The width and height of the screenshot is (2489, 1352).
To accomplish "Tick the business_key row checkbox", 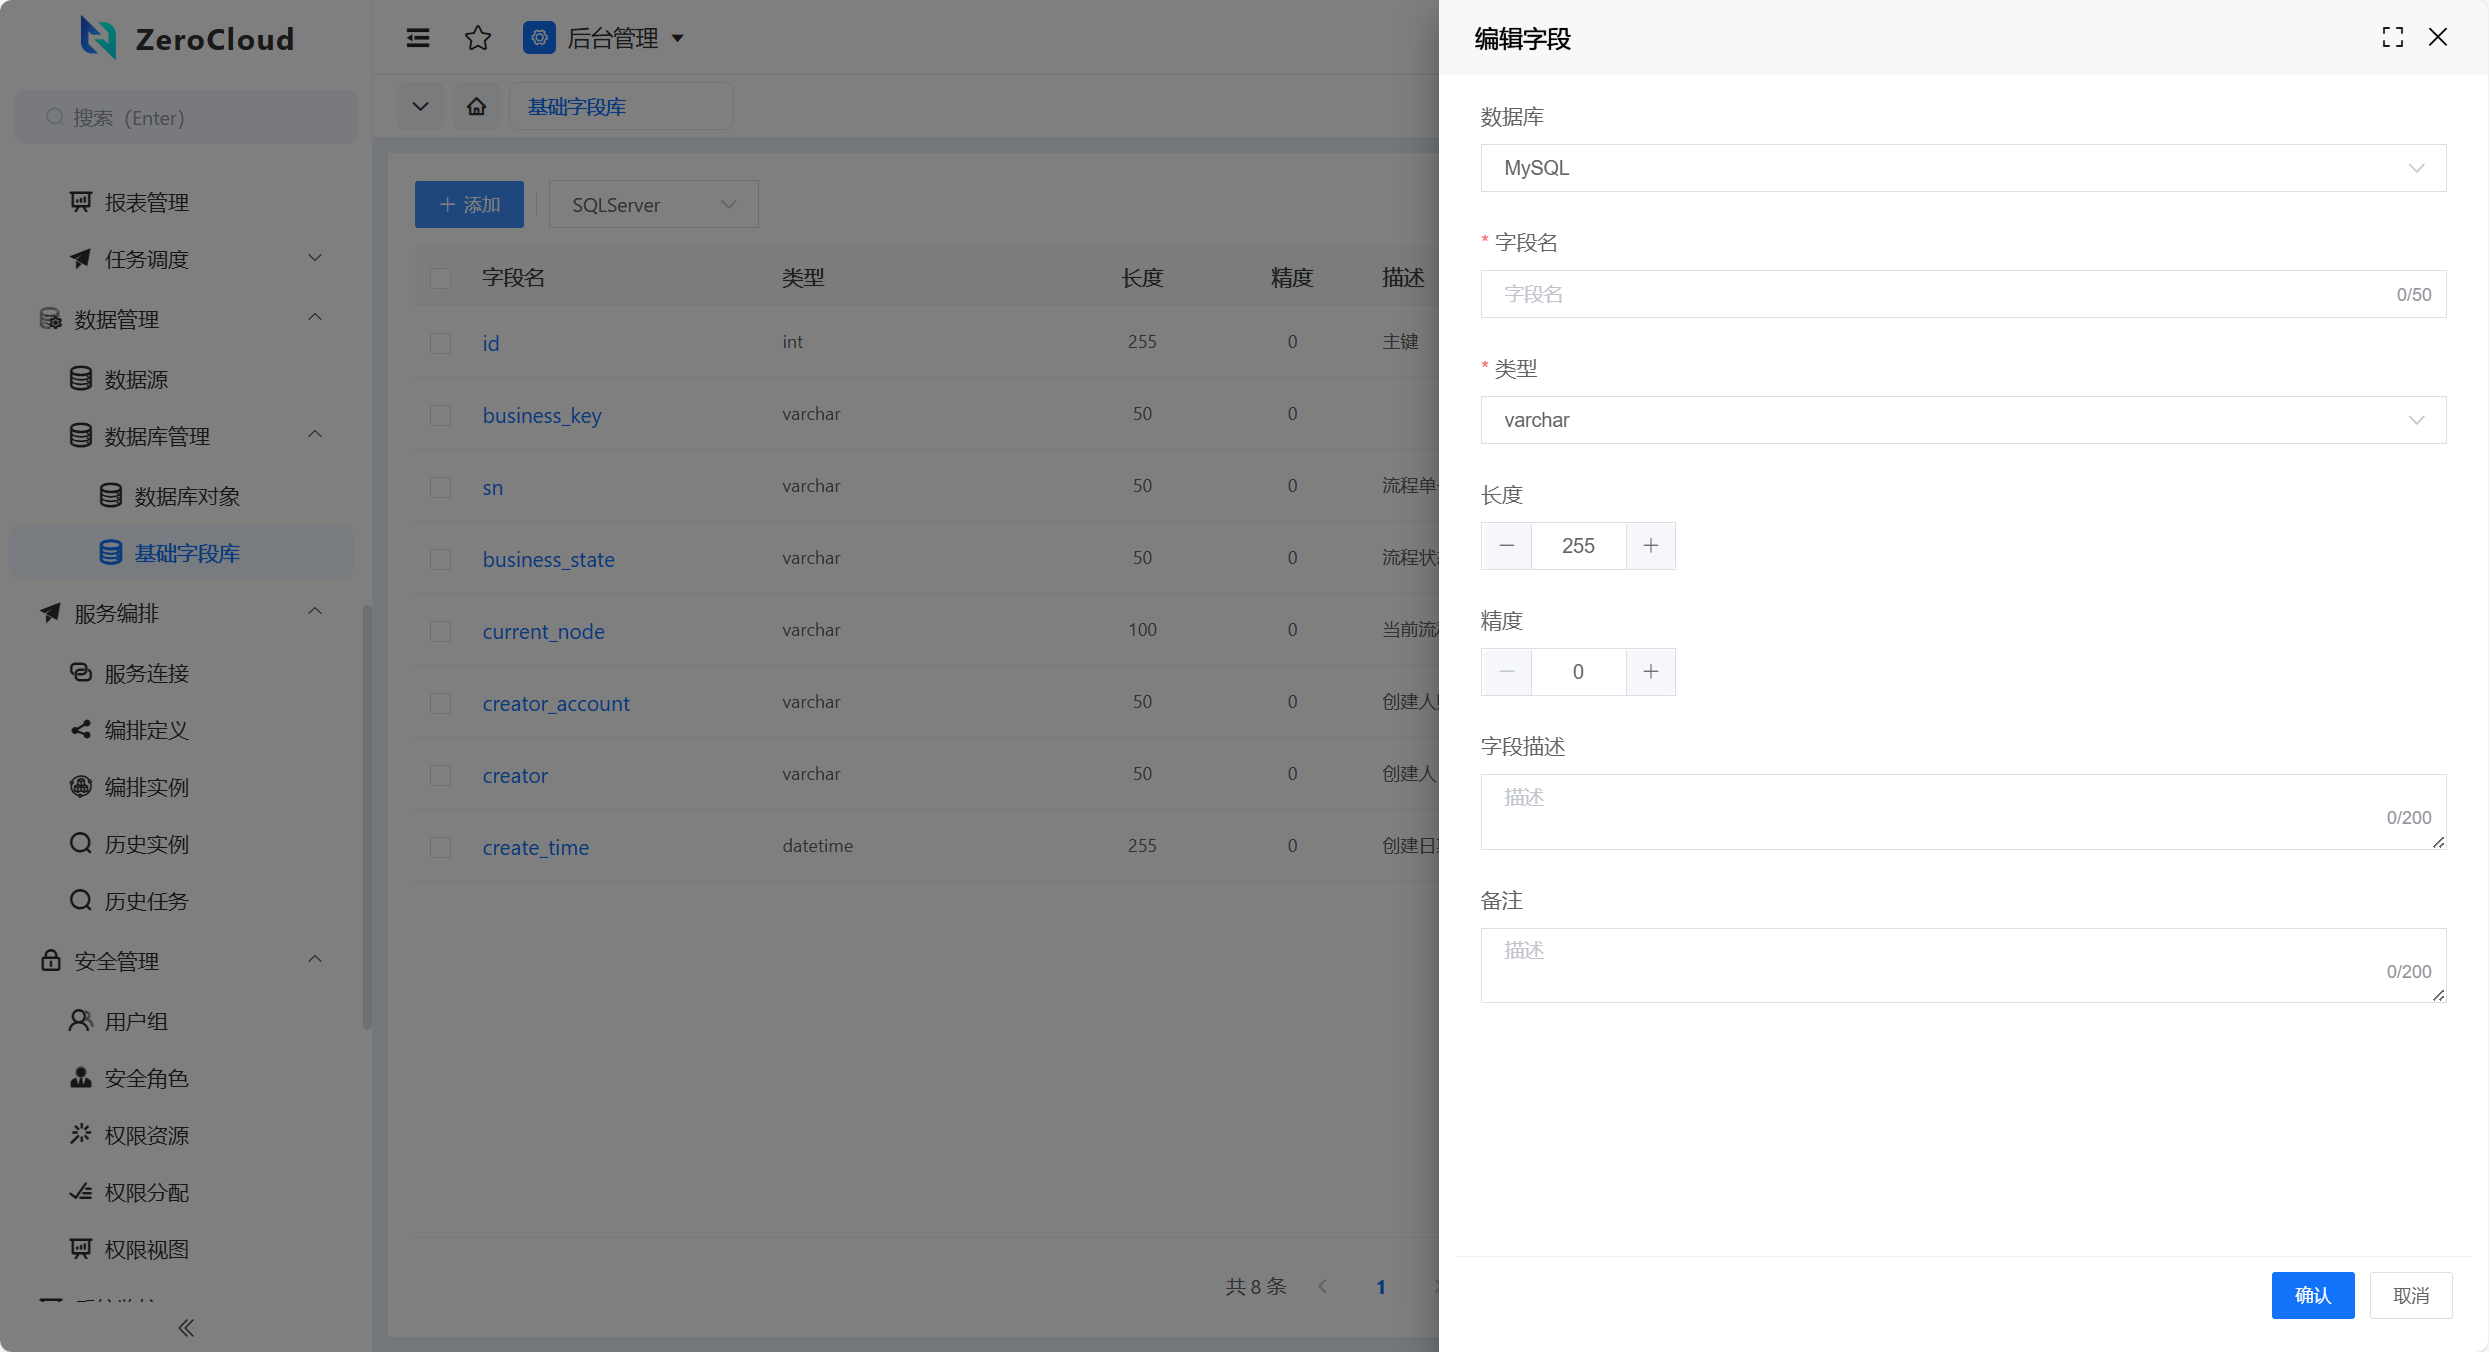I will [x=440, y=415].
